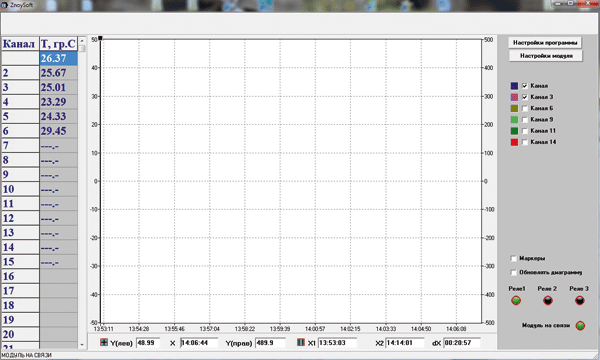Viewport: 600px width, 360px height.
Task: Uncheck the Канал 3 checkbox
Action: 525,97
